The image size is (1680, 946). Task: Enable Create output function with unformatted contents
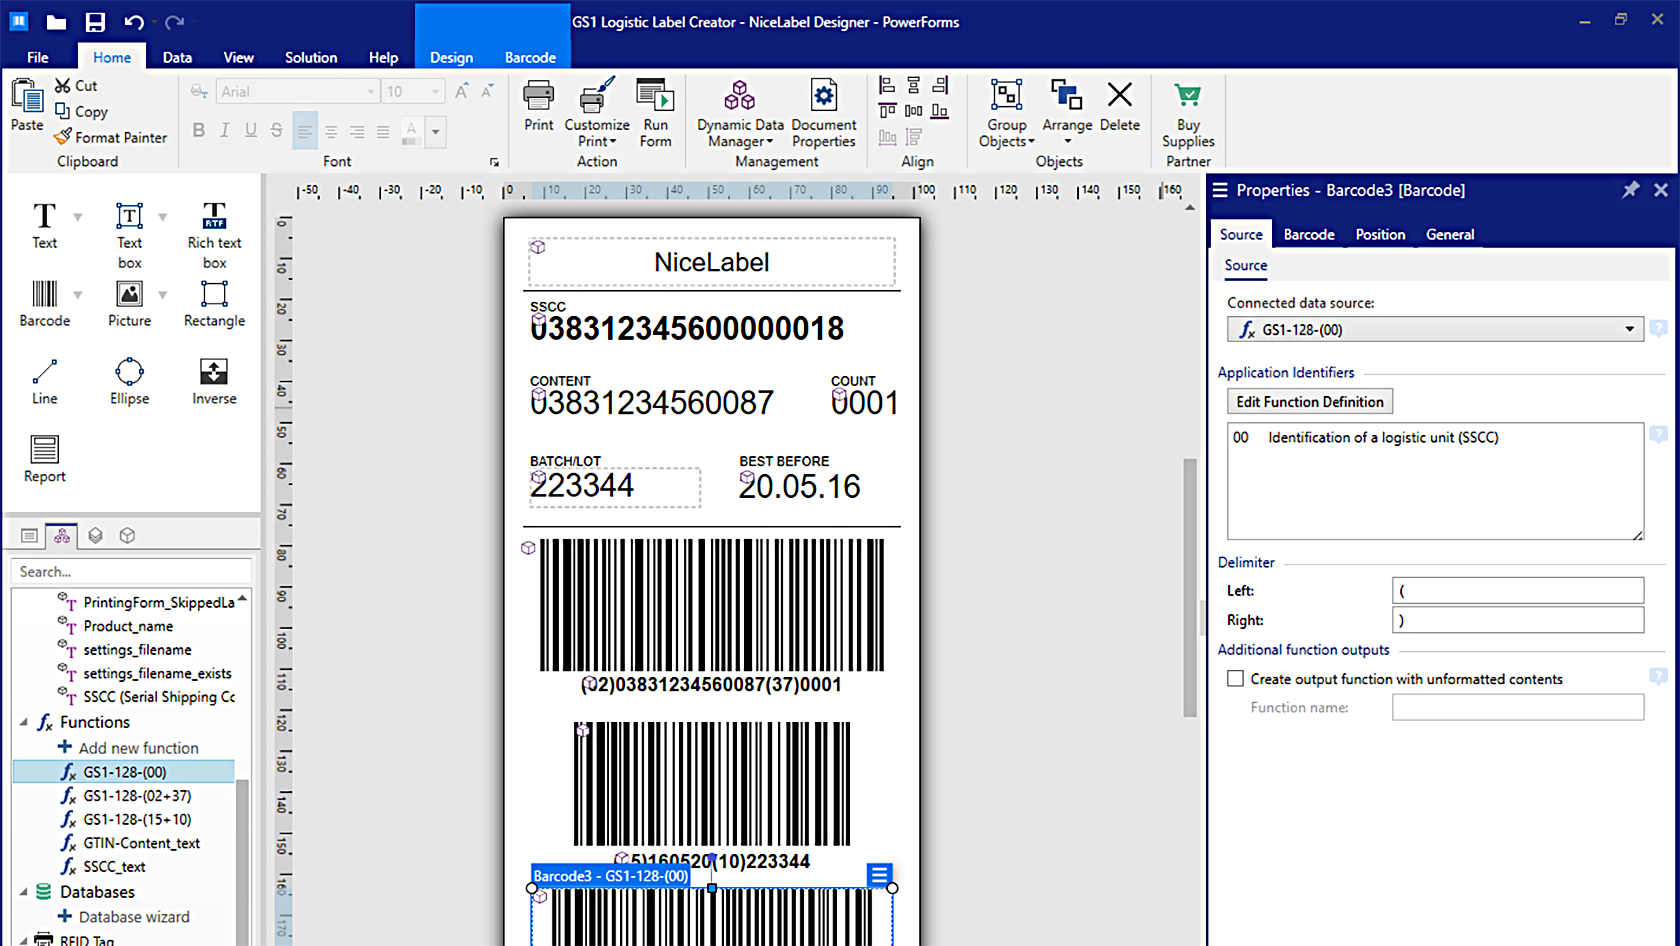(1236, 679)
